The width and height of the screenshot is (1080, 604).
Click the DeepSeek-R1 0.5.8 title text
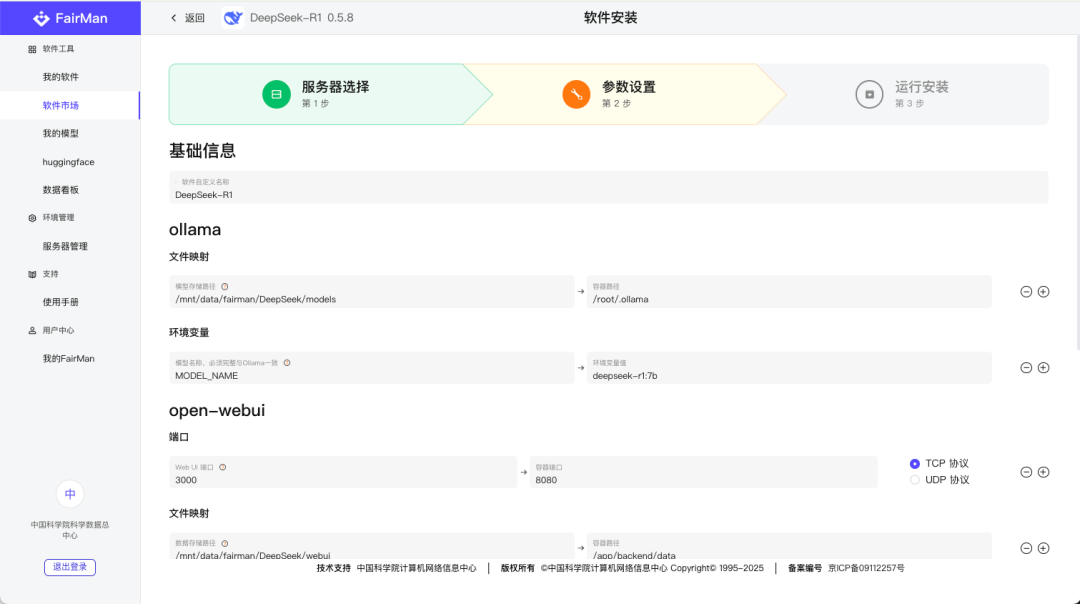pyautogui.click(x=302, y=18)
